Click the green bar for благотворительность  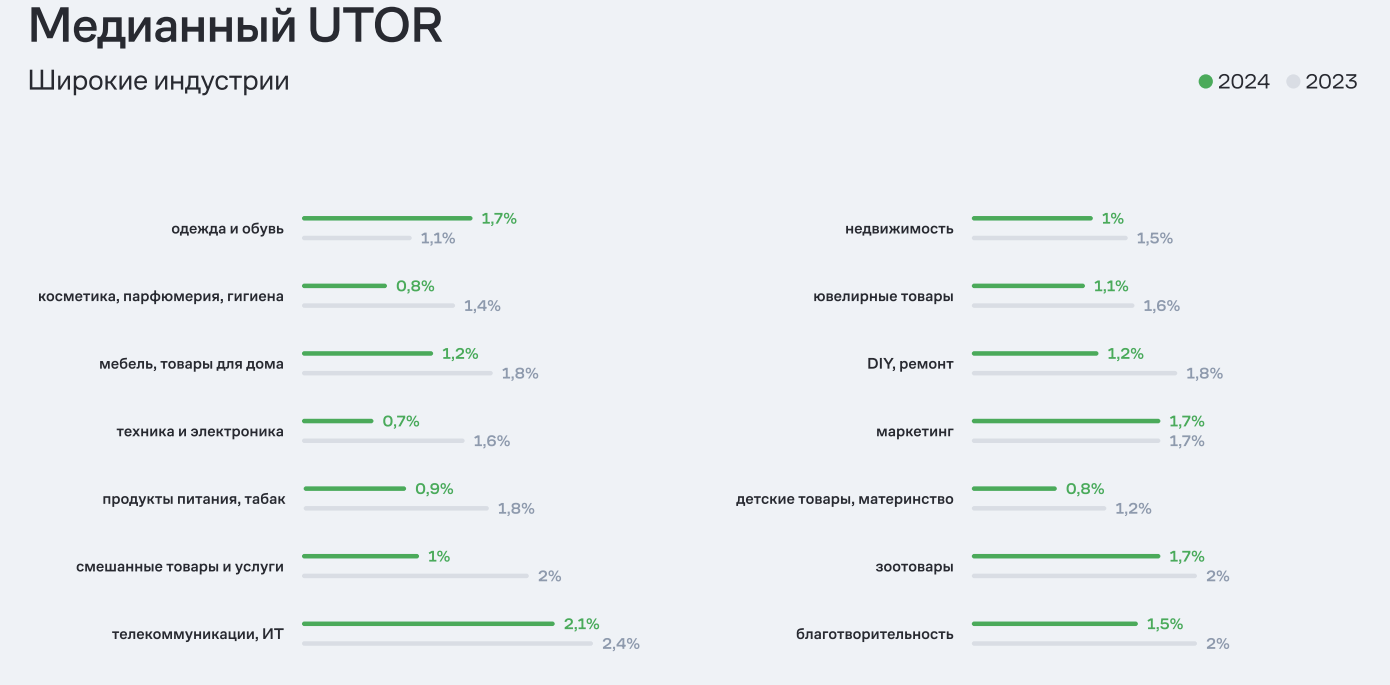point(1054,624)
